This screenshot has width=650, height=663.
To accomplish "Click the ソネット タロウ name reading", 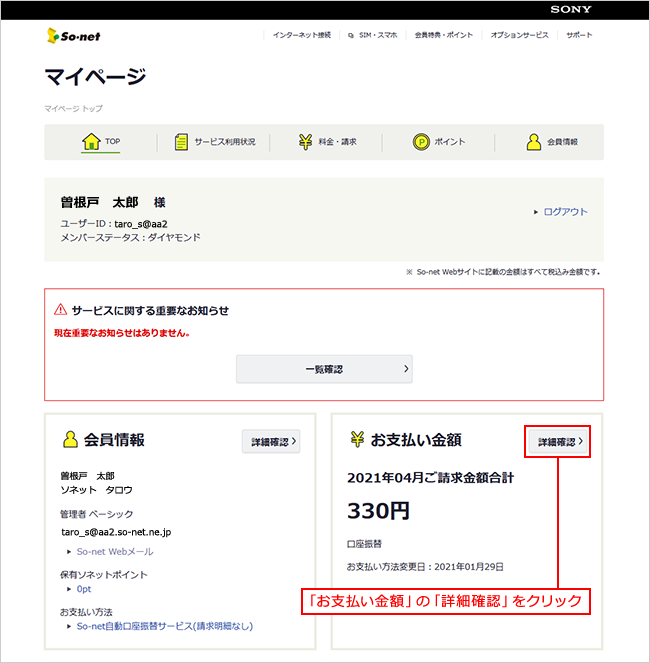I will coord(96,490).
